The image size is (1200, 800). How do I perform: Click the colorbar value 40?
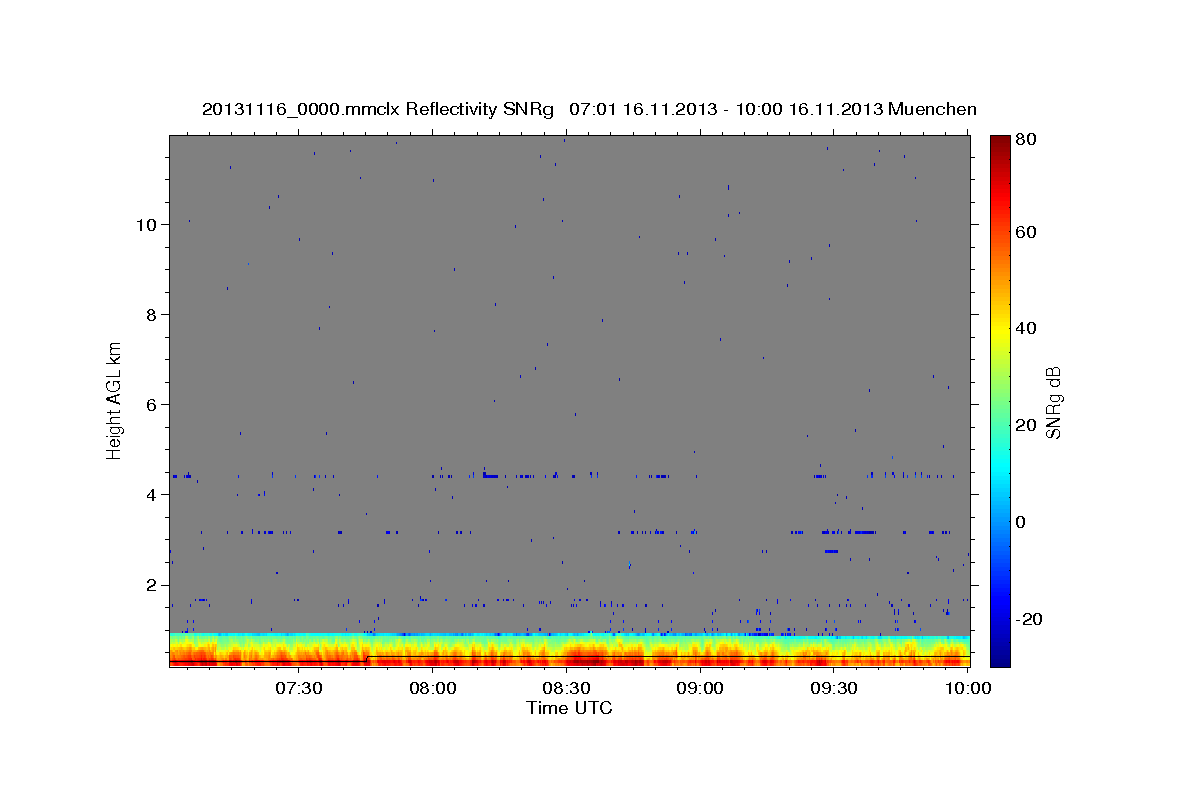point(1026,328)
